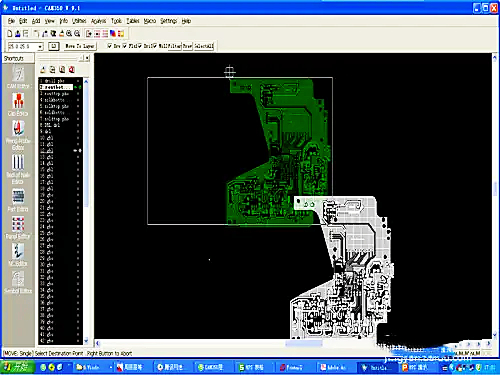The height and width of the screenshot is (375, 500).
Task: Open the CAM Editor shortcut
Action: click(x=18, y=77)
